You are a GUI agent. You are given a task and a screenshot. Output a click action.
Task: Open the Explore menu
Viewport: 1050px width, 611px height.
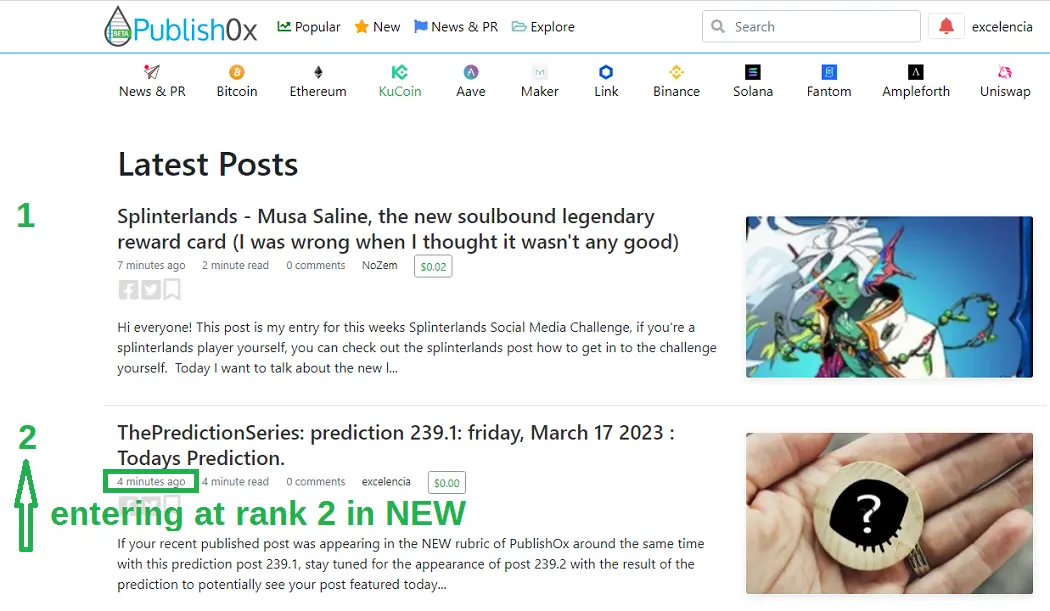pos(543,27)
